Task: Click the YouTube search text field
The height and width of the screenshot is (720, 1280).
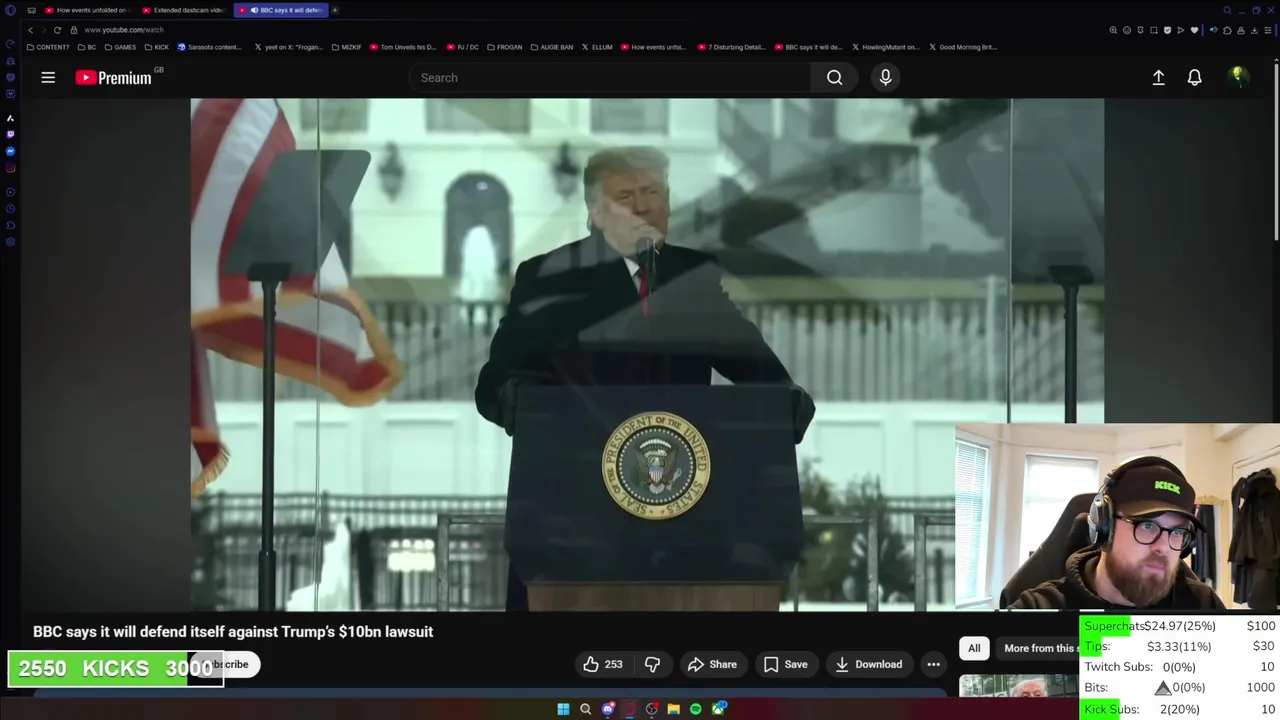Action: 610,77
